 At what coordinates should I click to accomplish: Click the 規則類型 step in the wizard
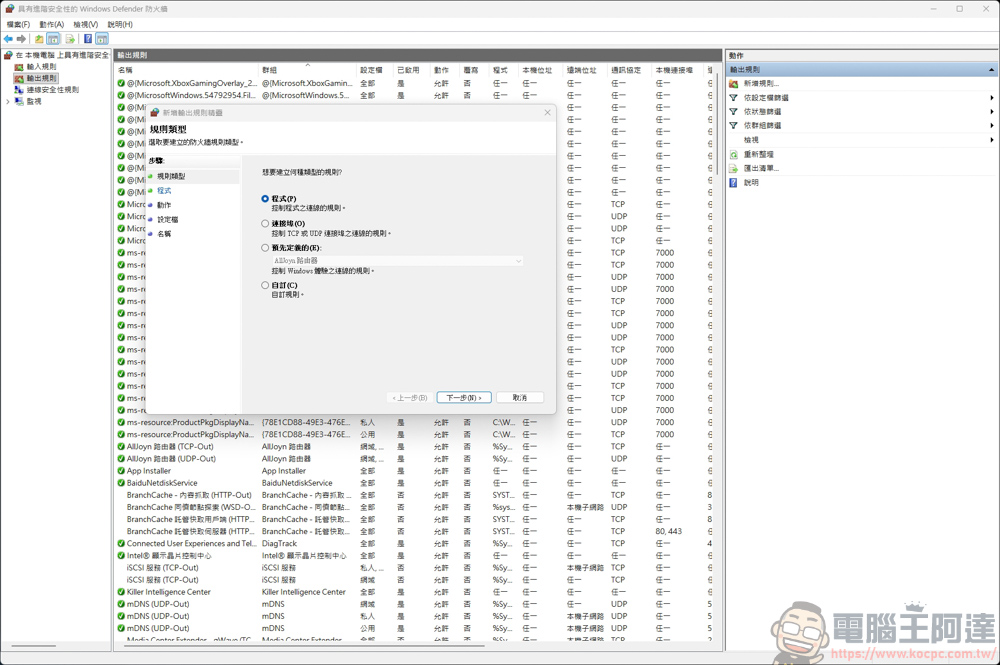171,176
